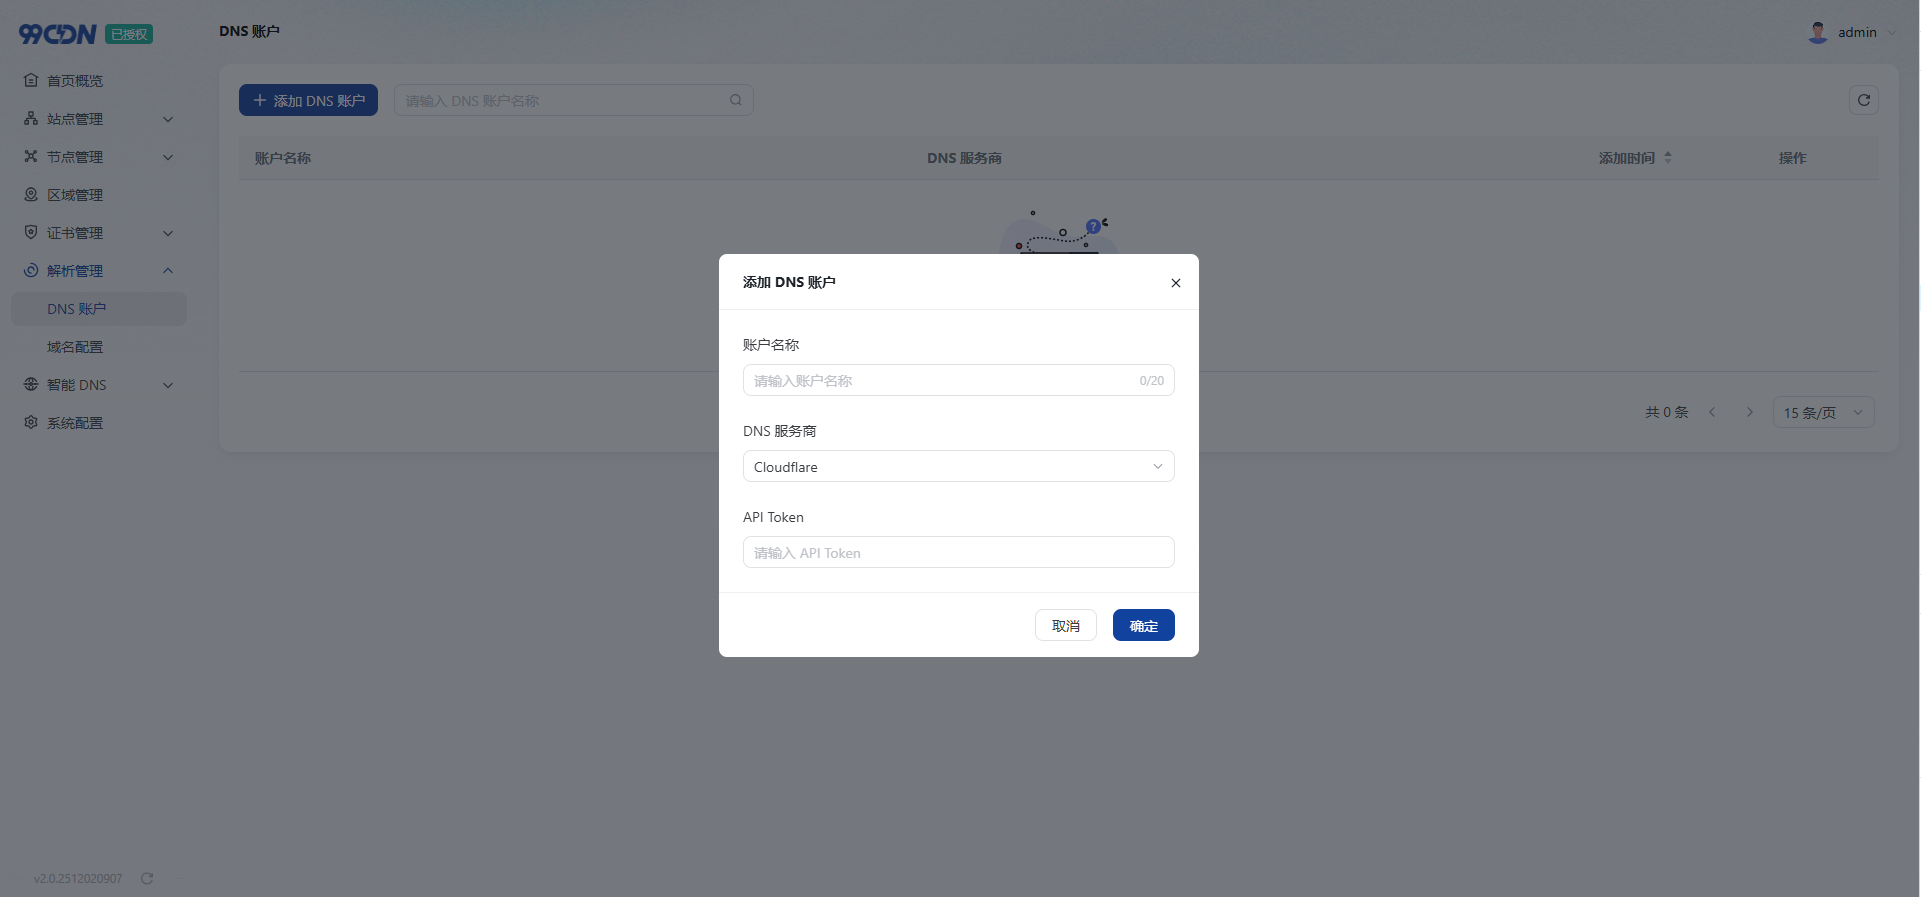Focus the 账户名称 input field

[x=940, y=381]
